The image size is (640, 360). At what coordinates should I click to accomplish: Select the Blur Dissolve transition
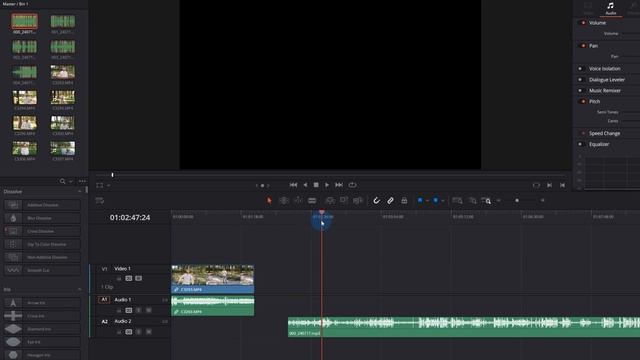pyautogui.click(x=42, y=218)
